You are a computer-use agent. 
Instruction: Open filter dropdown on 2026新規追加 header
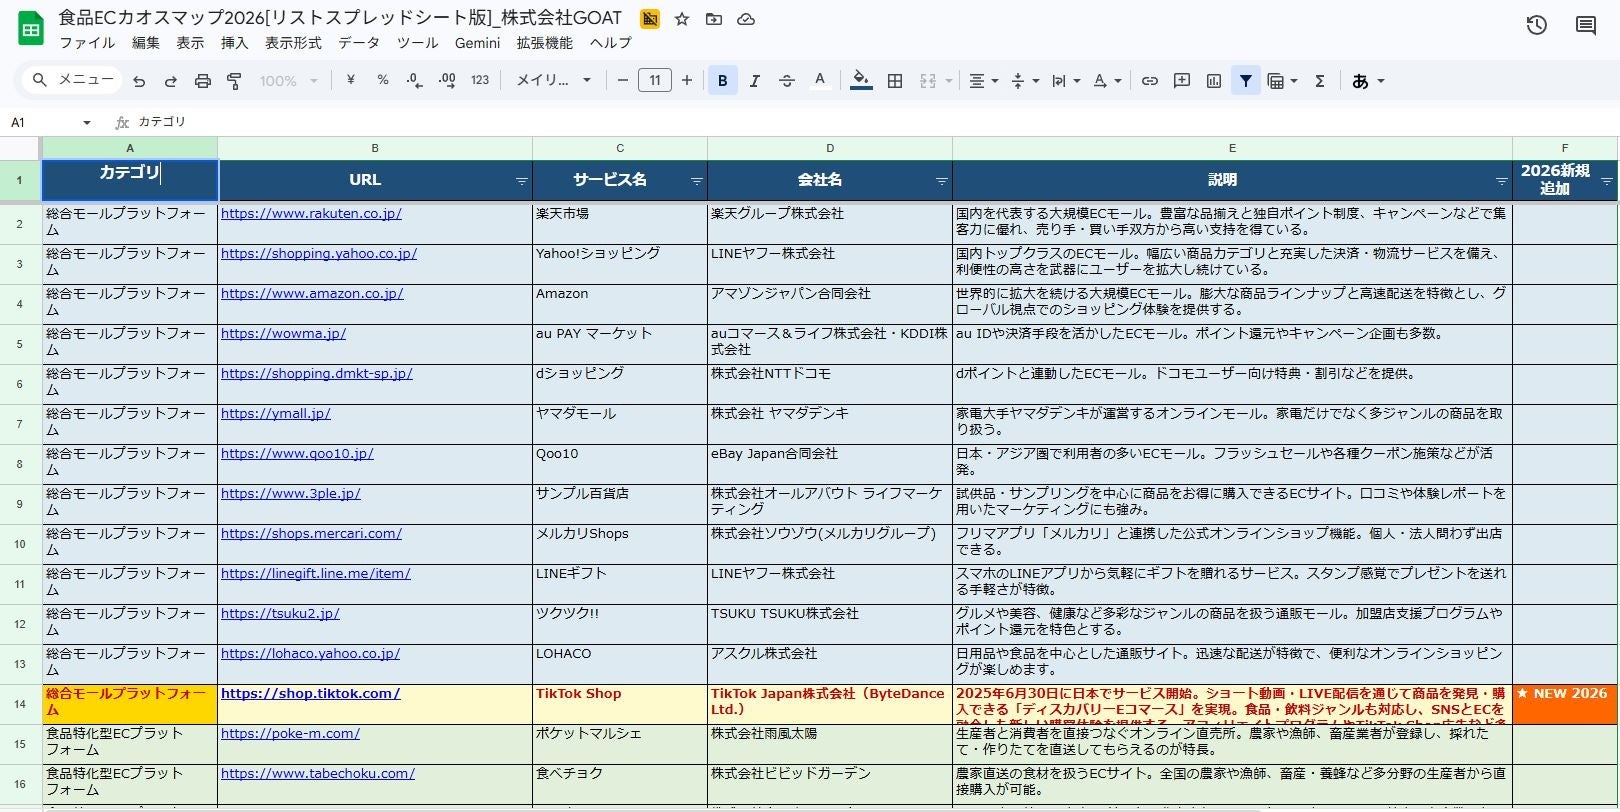pyautogui.click(x=1607, y=181)
